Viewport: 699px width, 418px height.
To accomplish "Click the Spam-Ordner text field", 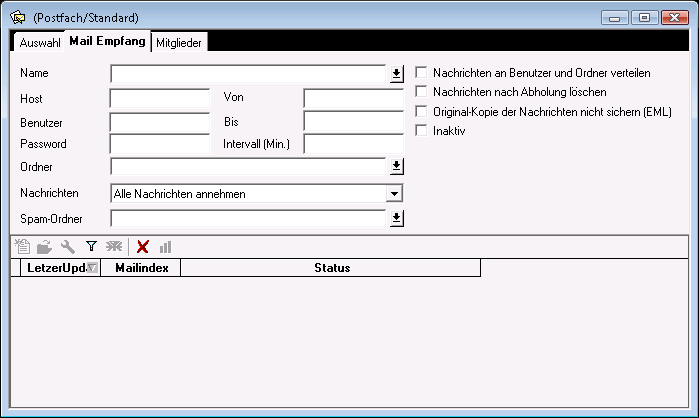I will pyautogui.click(x=248, y=218).
